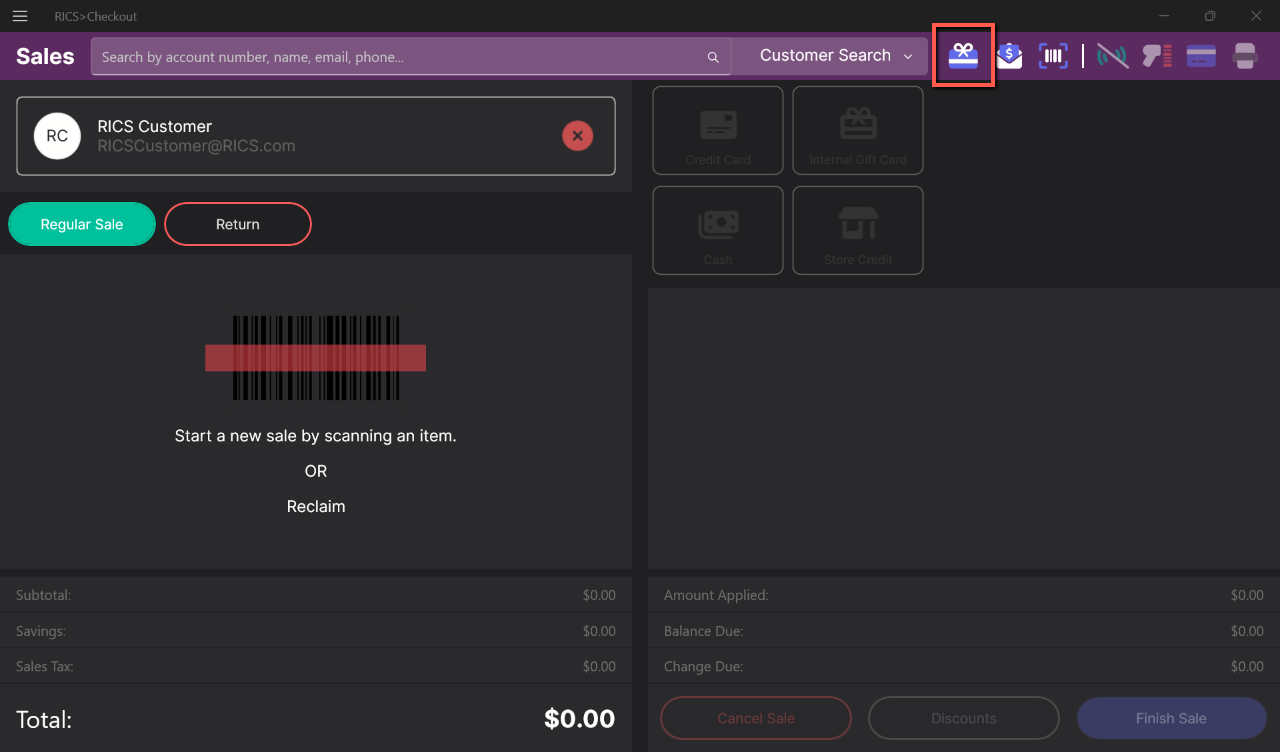Click the search magnifier icon

(713, 57)
